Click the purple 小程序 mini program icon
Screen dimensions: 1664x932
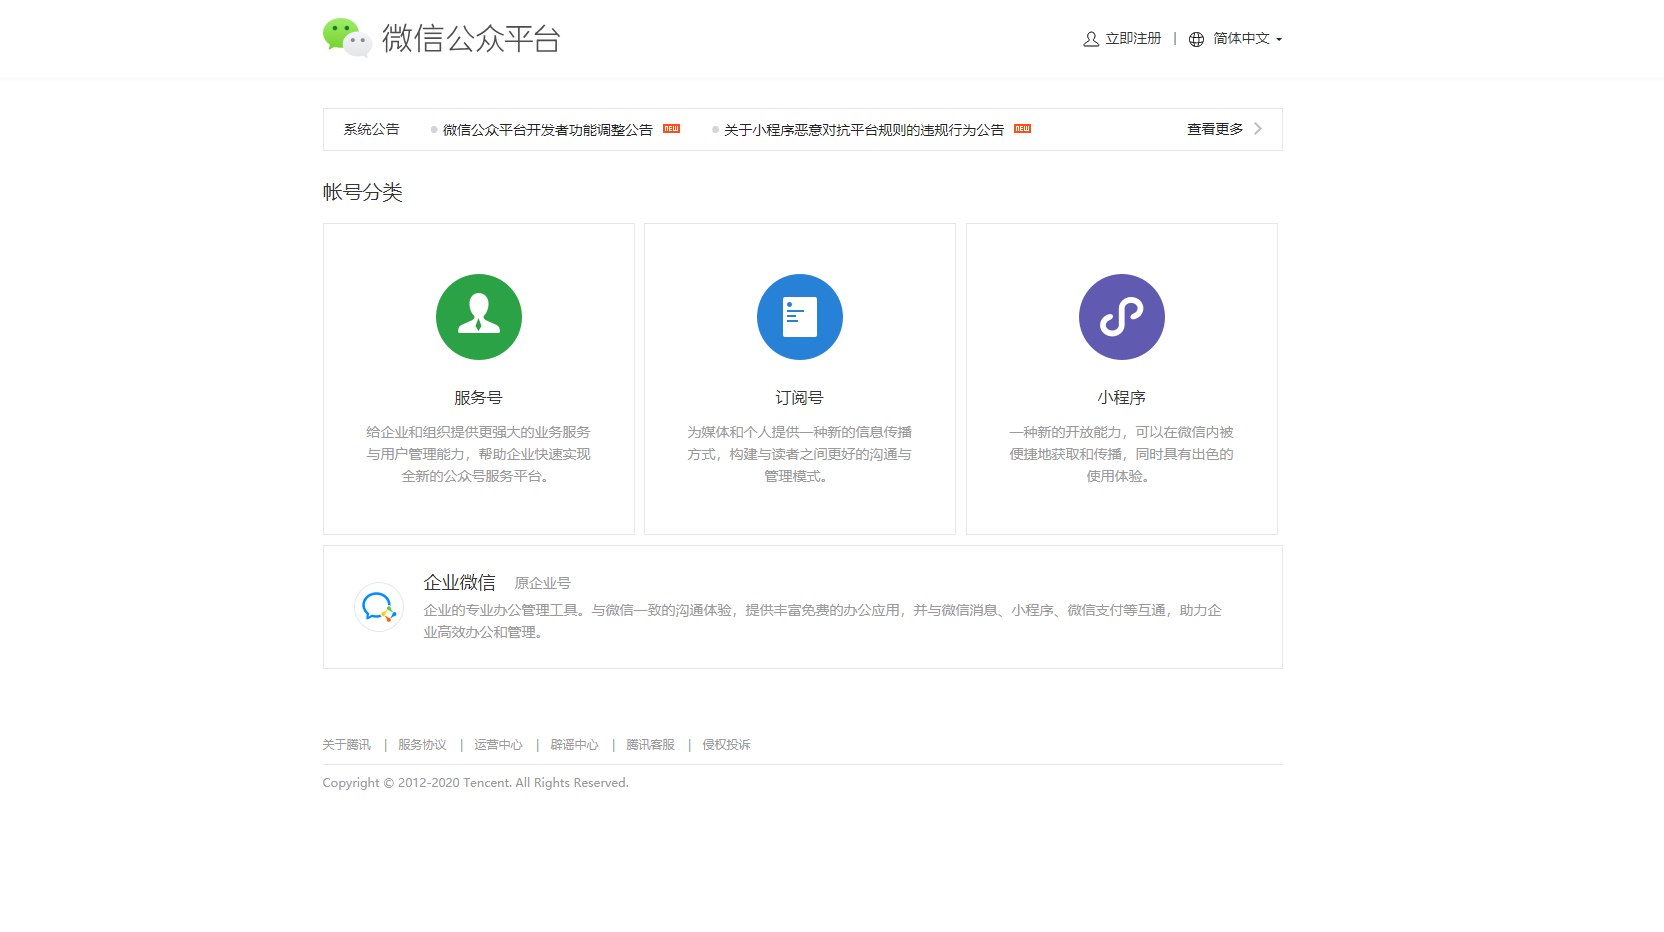click(1122, 317)
